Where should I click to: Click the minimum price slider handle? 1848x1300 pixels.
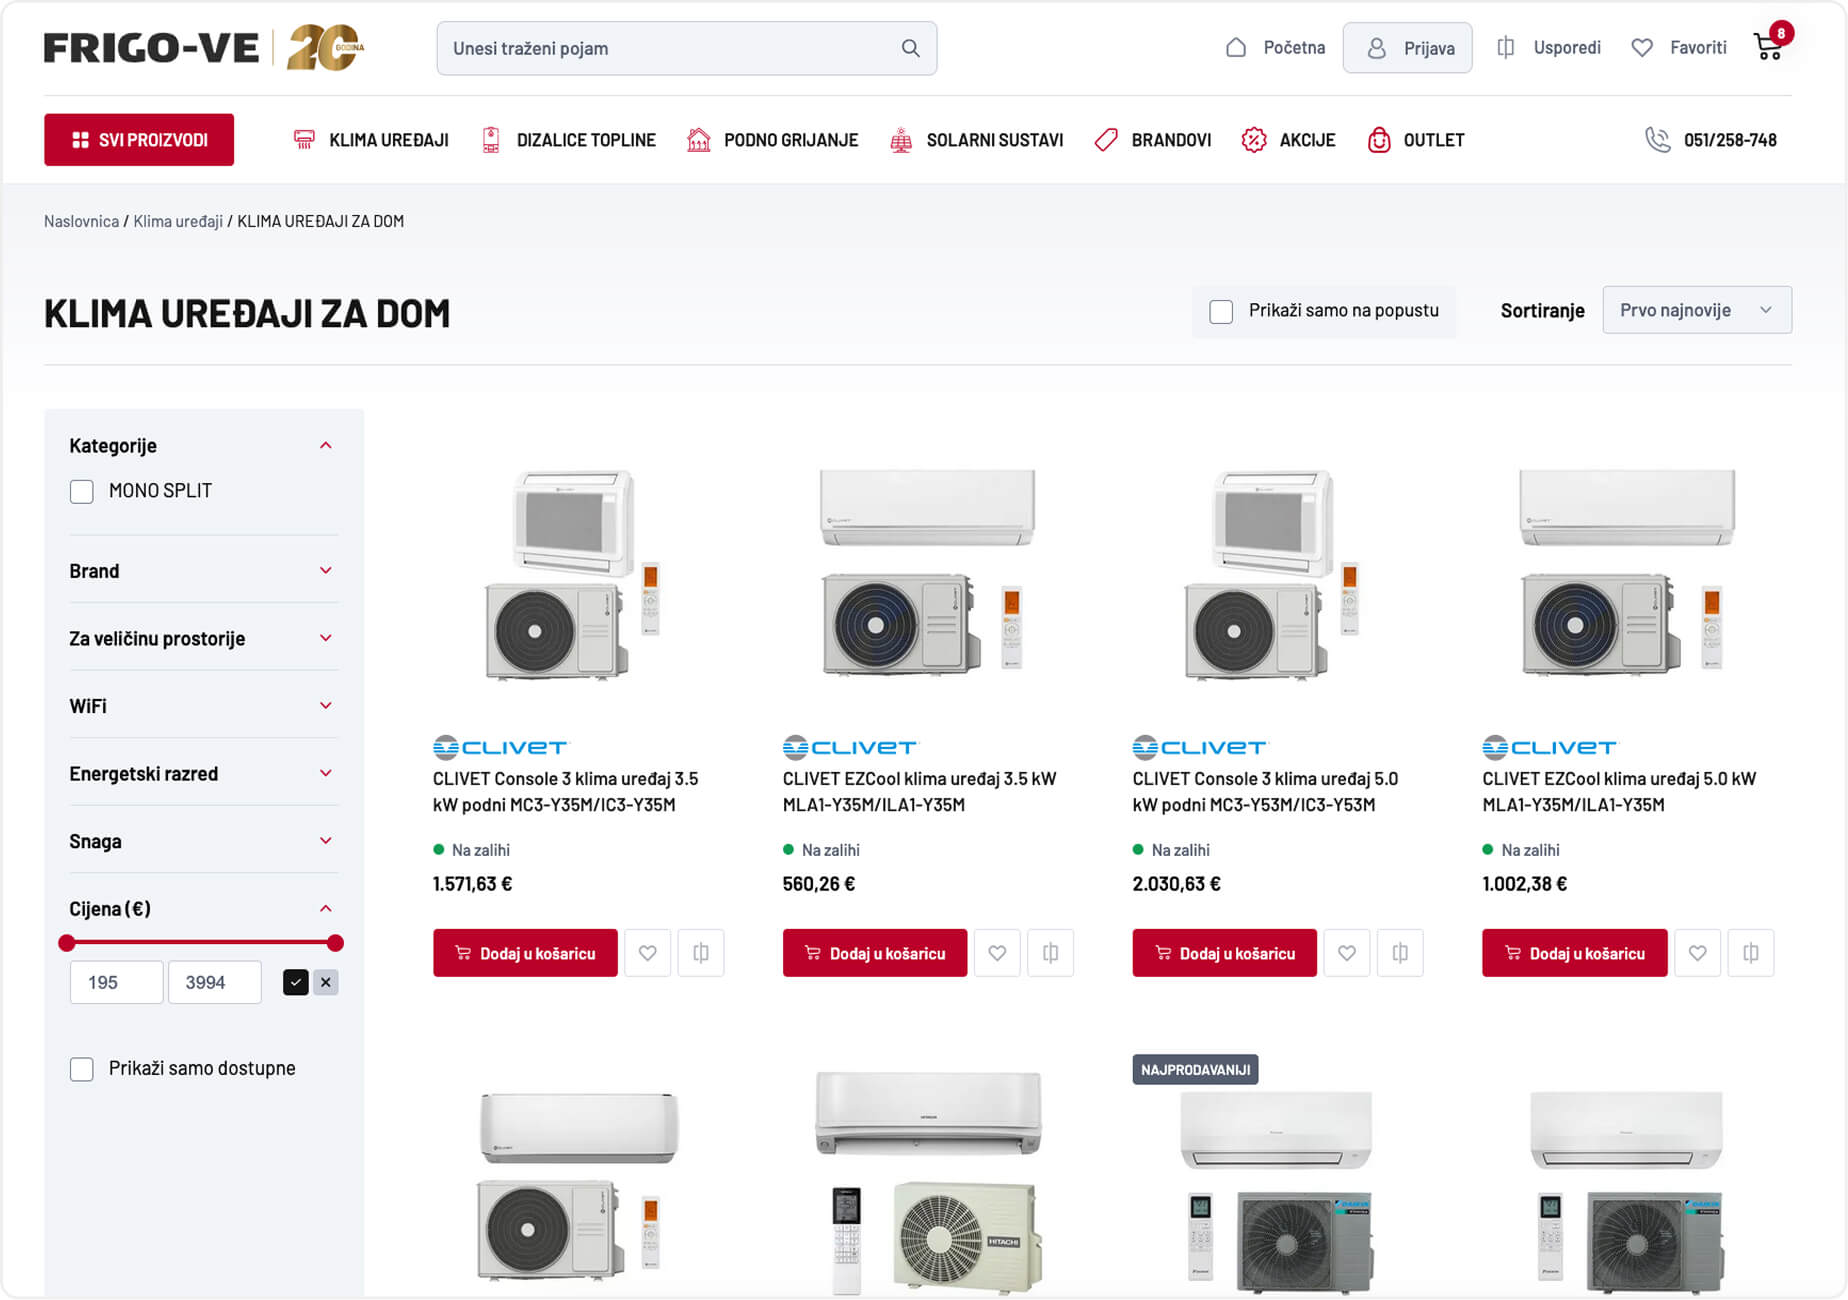click(67, 943)
